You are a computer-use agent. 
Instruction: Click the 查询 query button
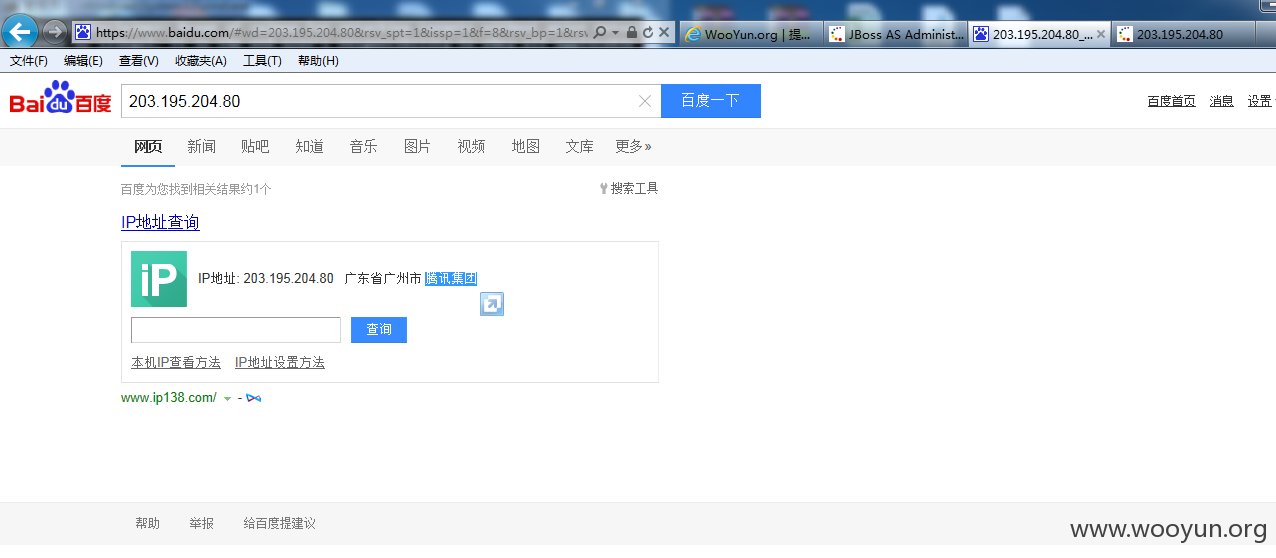[x=379, y=330]
